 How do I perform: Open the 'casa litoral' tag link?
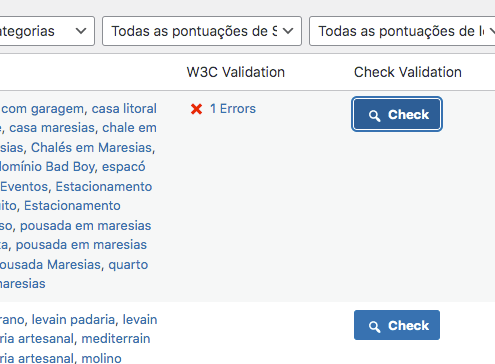124,109
